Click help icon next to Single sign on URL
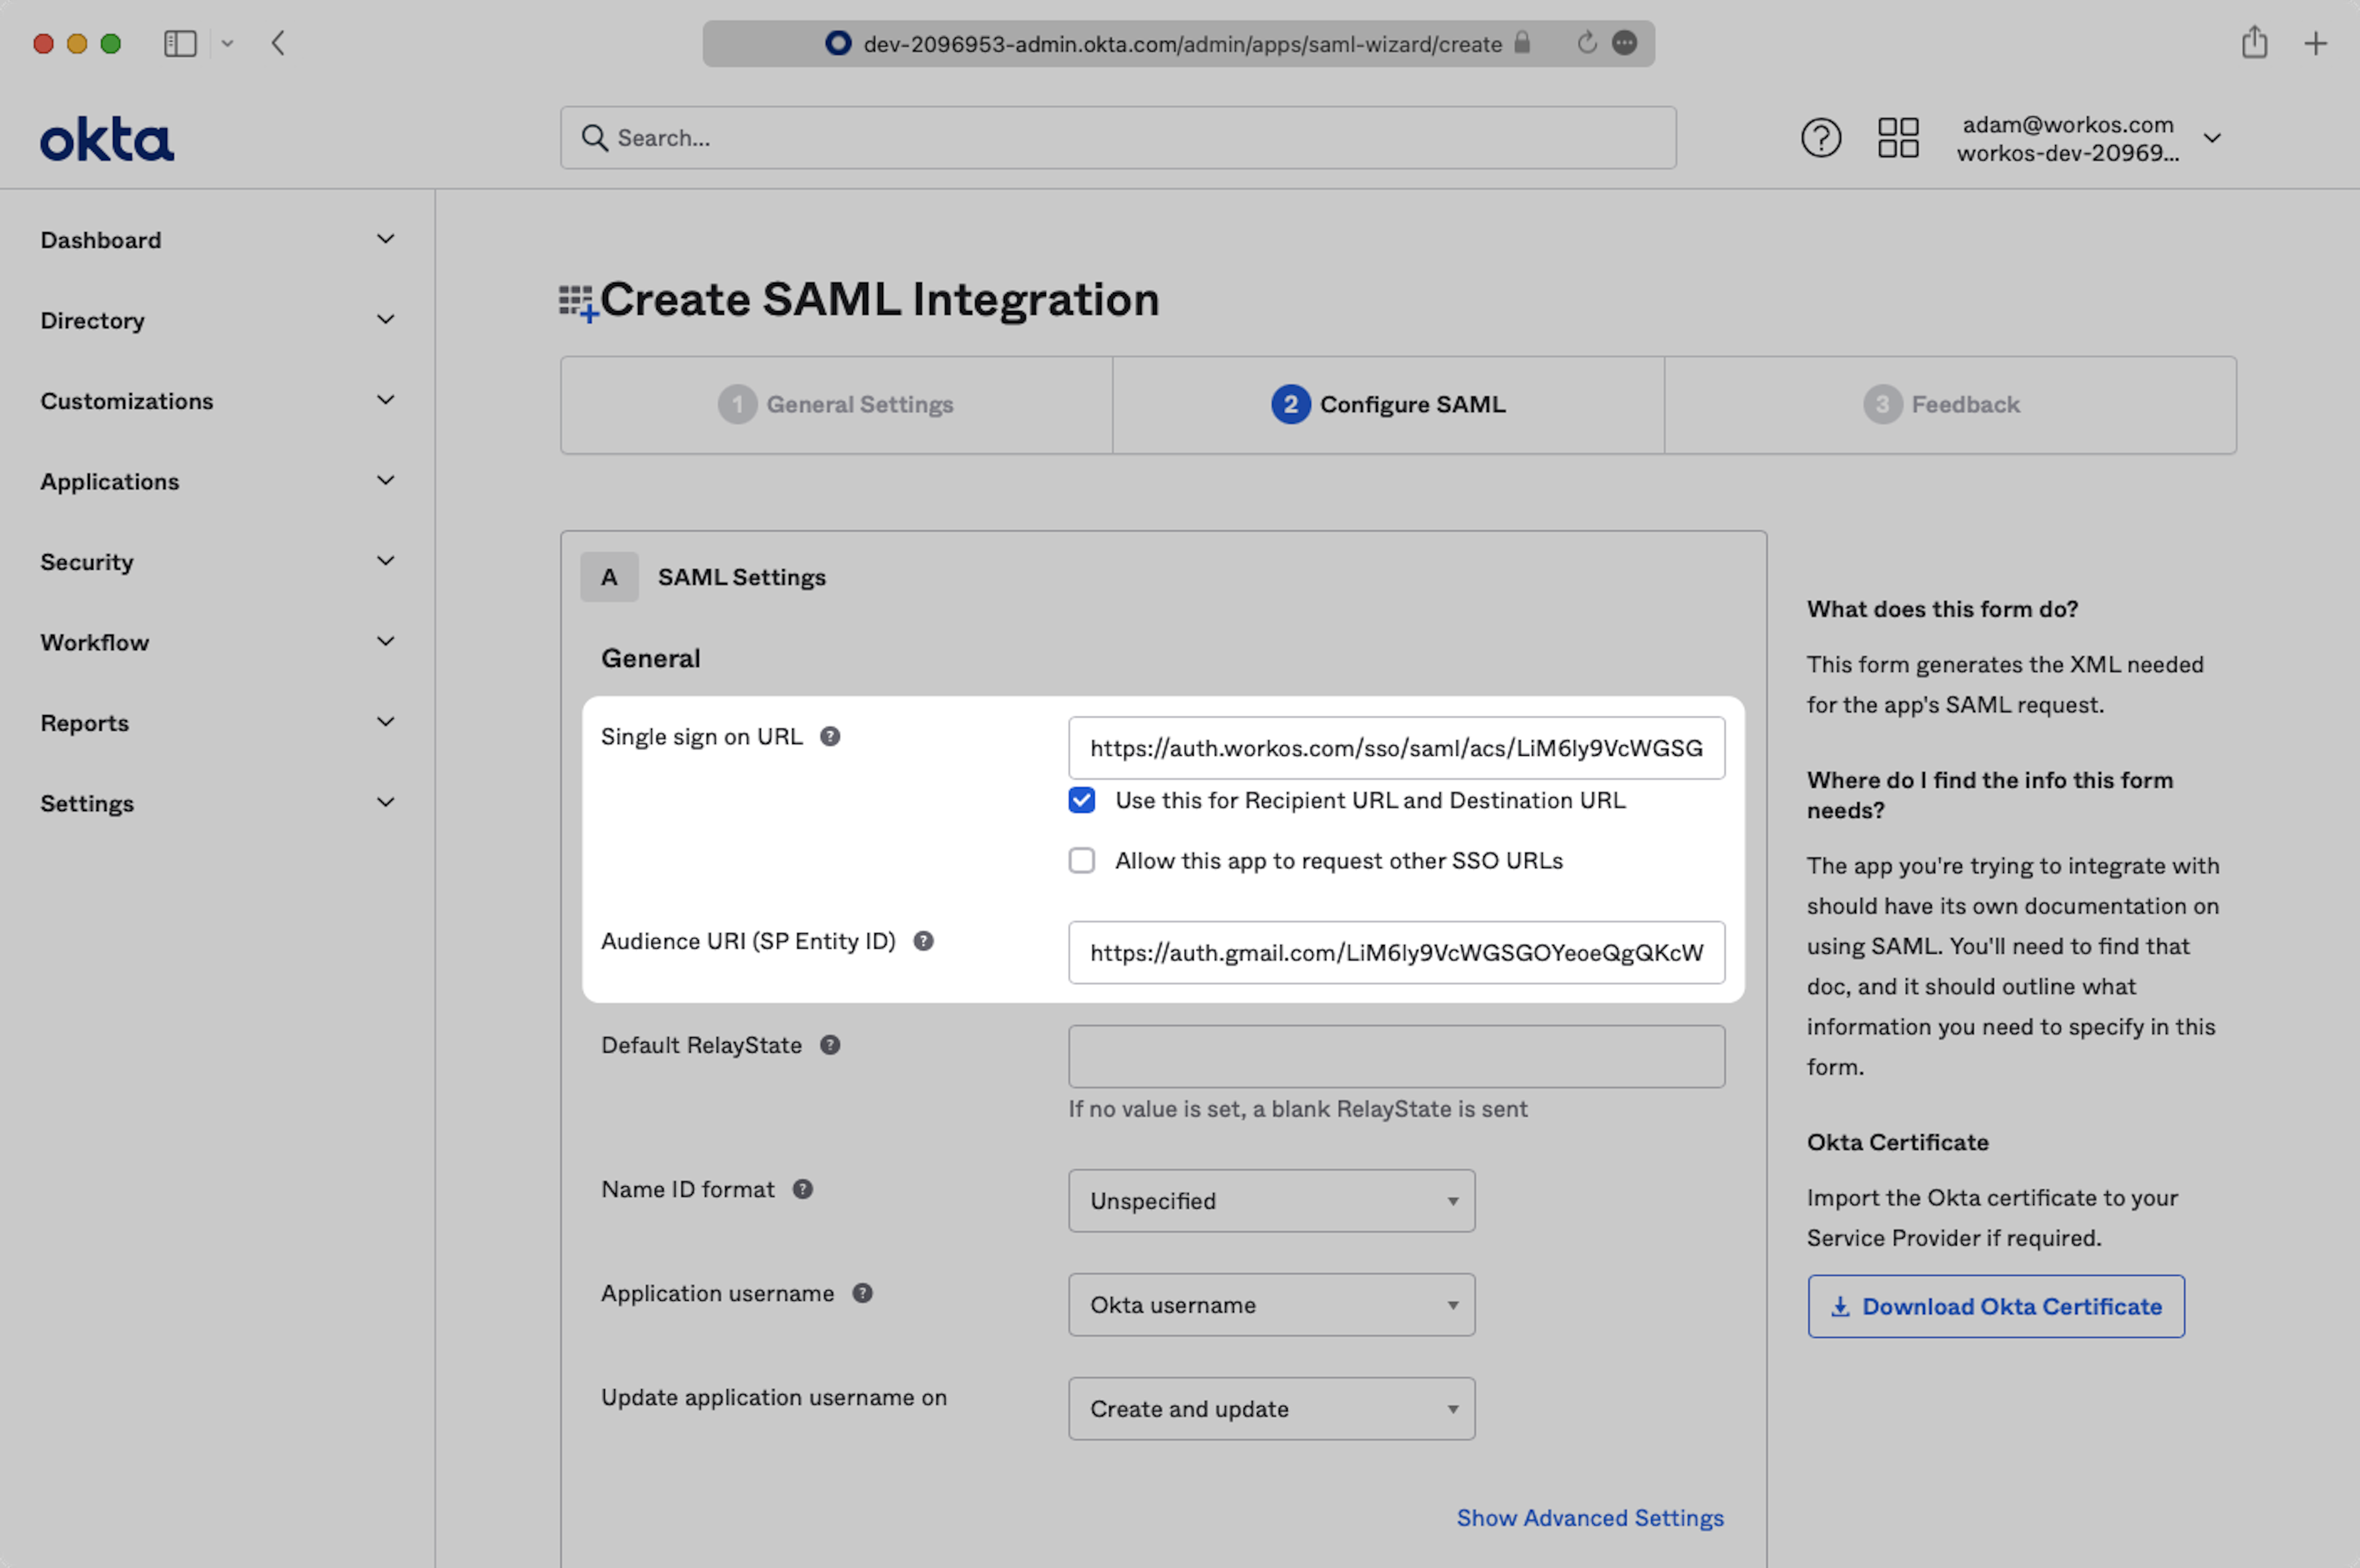The height and width of the screenshot is (1568, 2360). [830, 737]
